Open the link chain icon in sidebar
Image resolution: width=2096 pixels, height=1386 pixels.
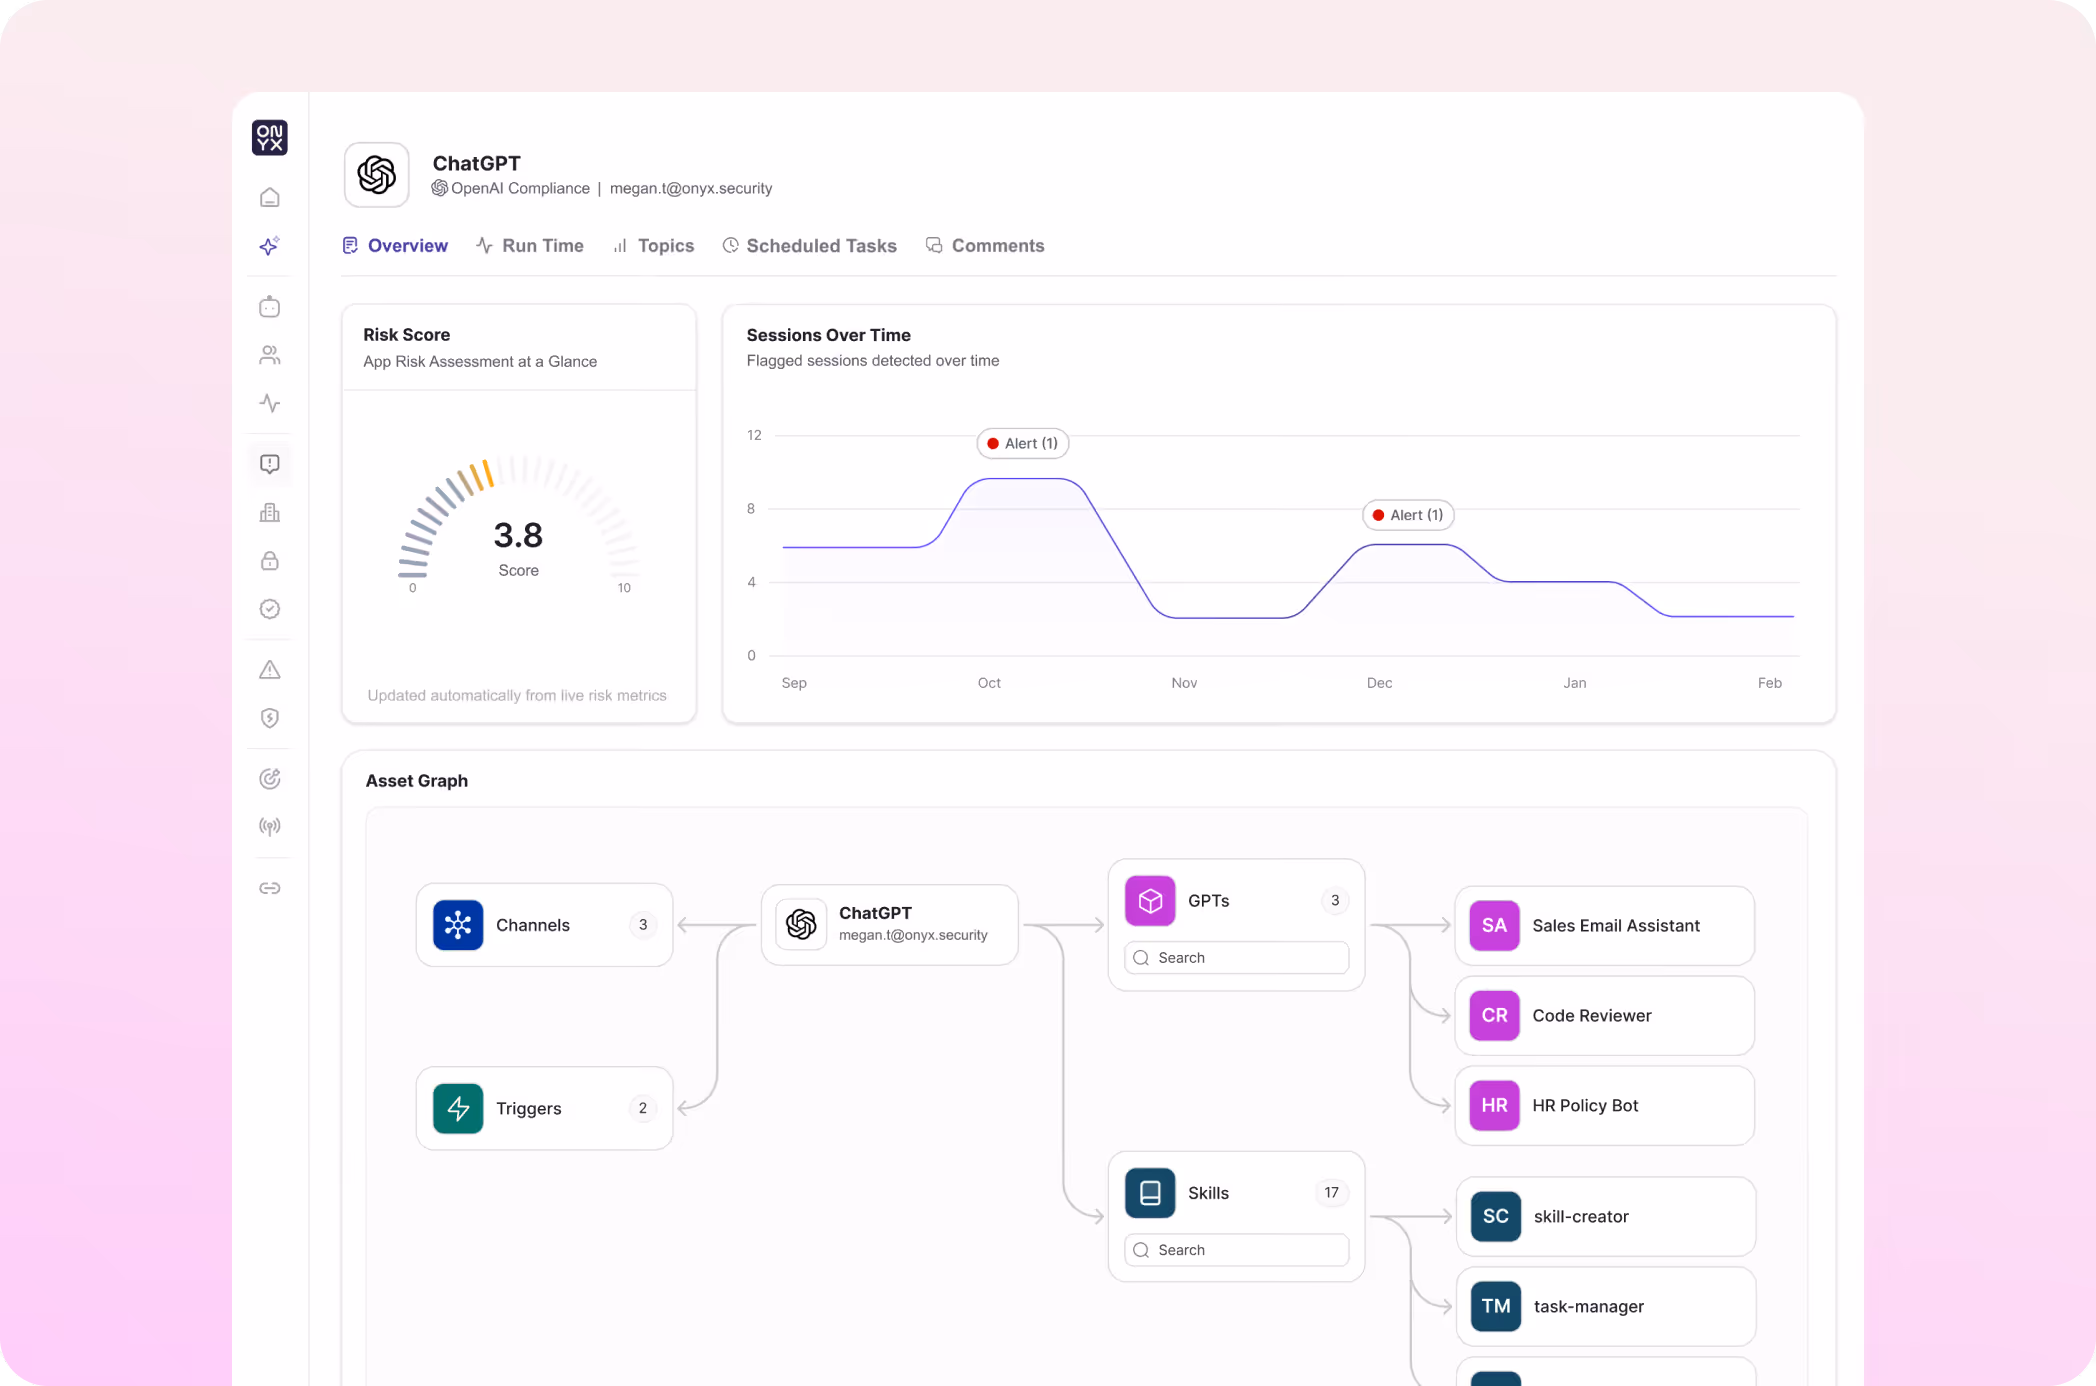(270, 888)
